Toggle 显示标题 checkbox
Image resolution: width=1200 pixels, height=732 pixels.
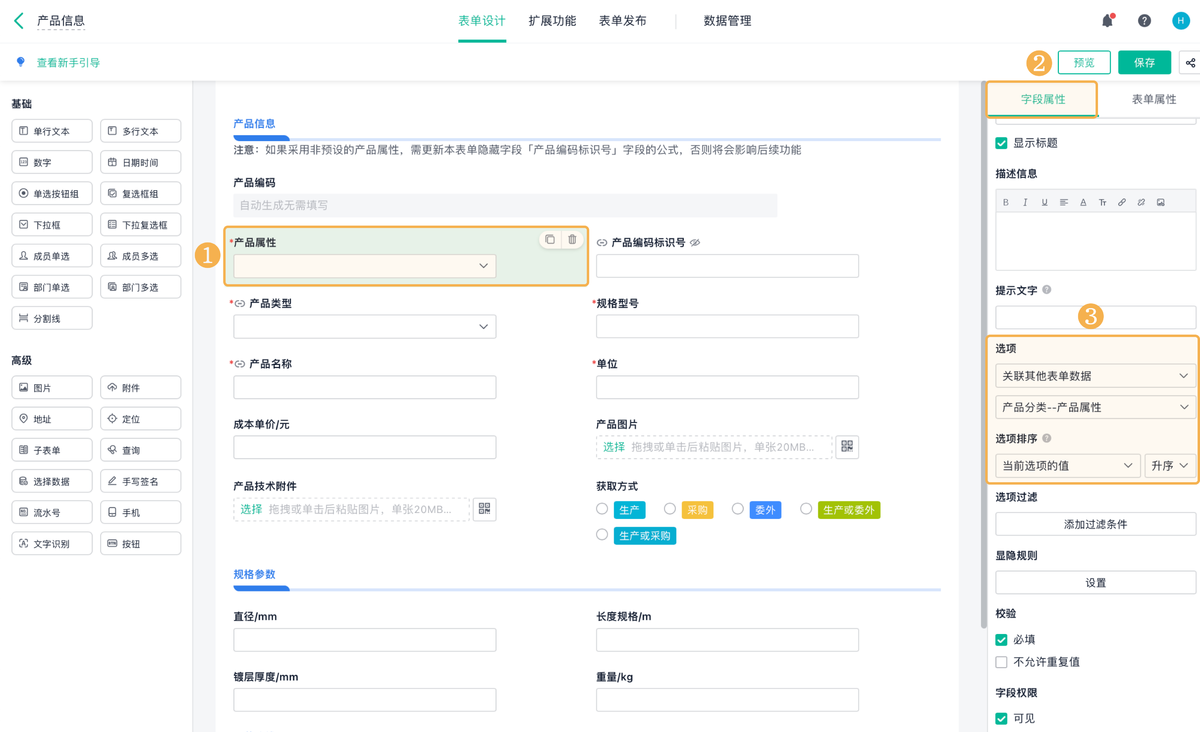coord(1001,143)
